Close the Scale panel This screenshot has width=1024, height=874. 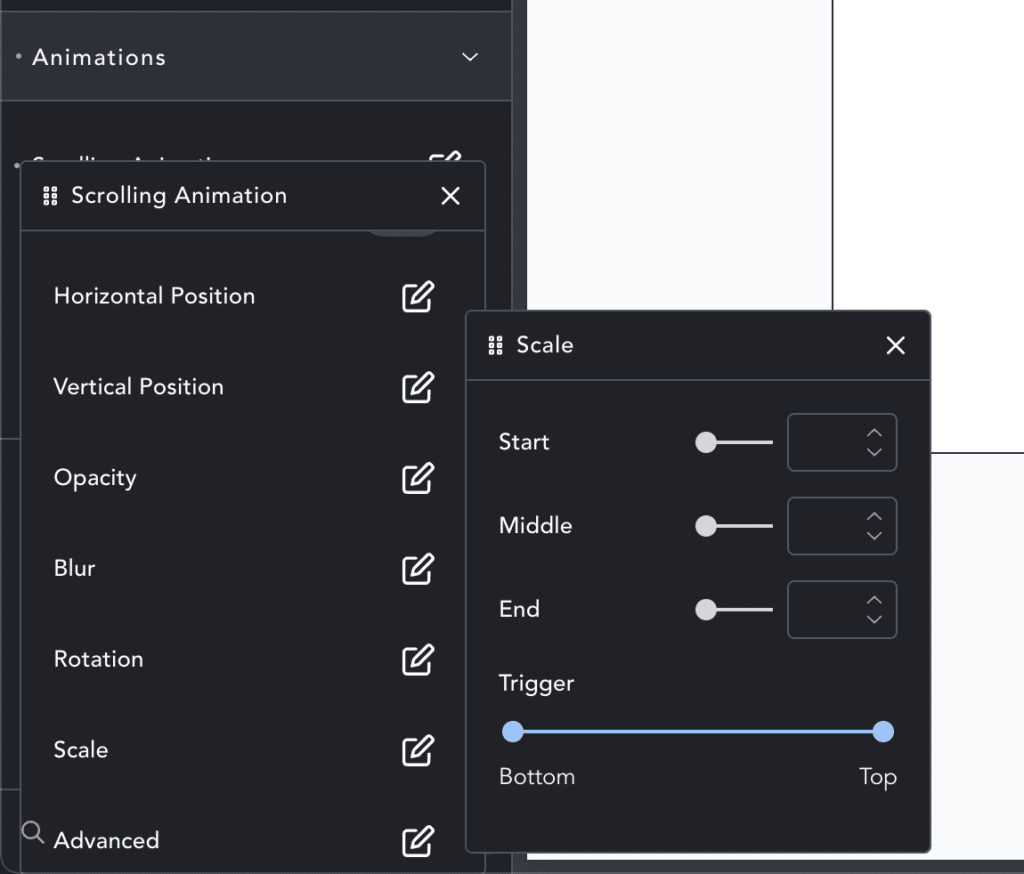click(x=895, y=346)
